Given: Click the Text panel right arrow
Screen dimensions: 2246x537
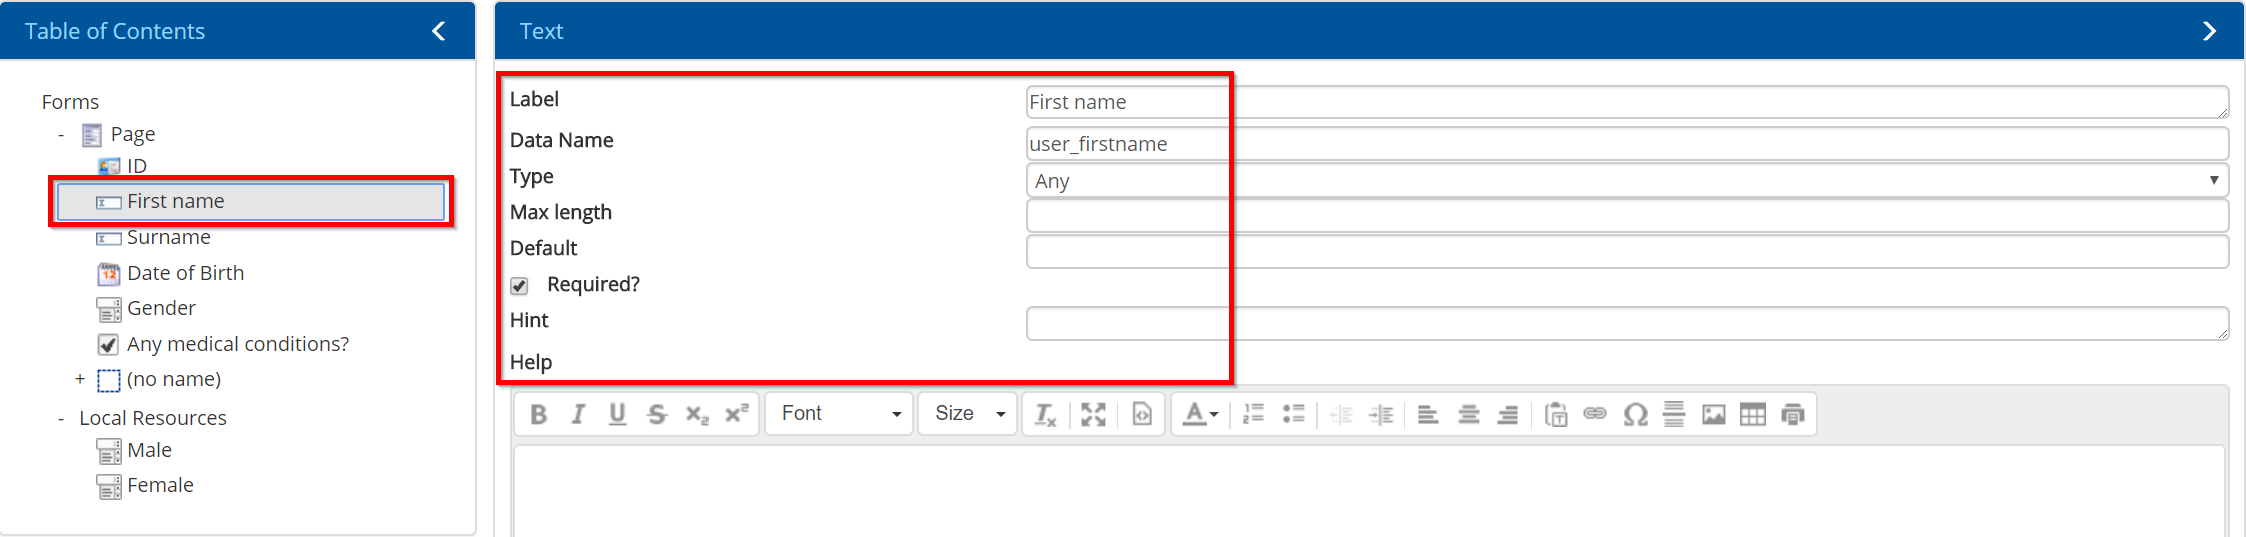Looking at the screenshot, I should point(2209,31).
